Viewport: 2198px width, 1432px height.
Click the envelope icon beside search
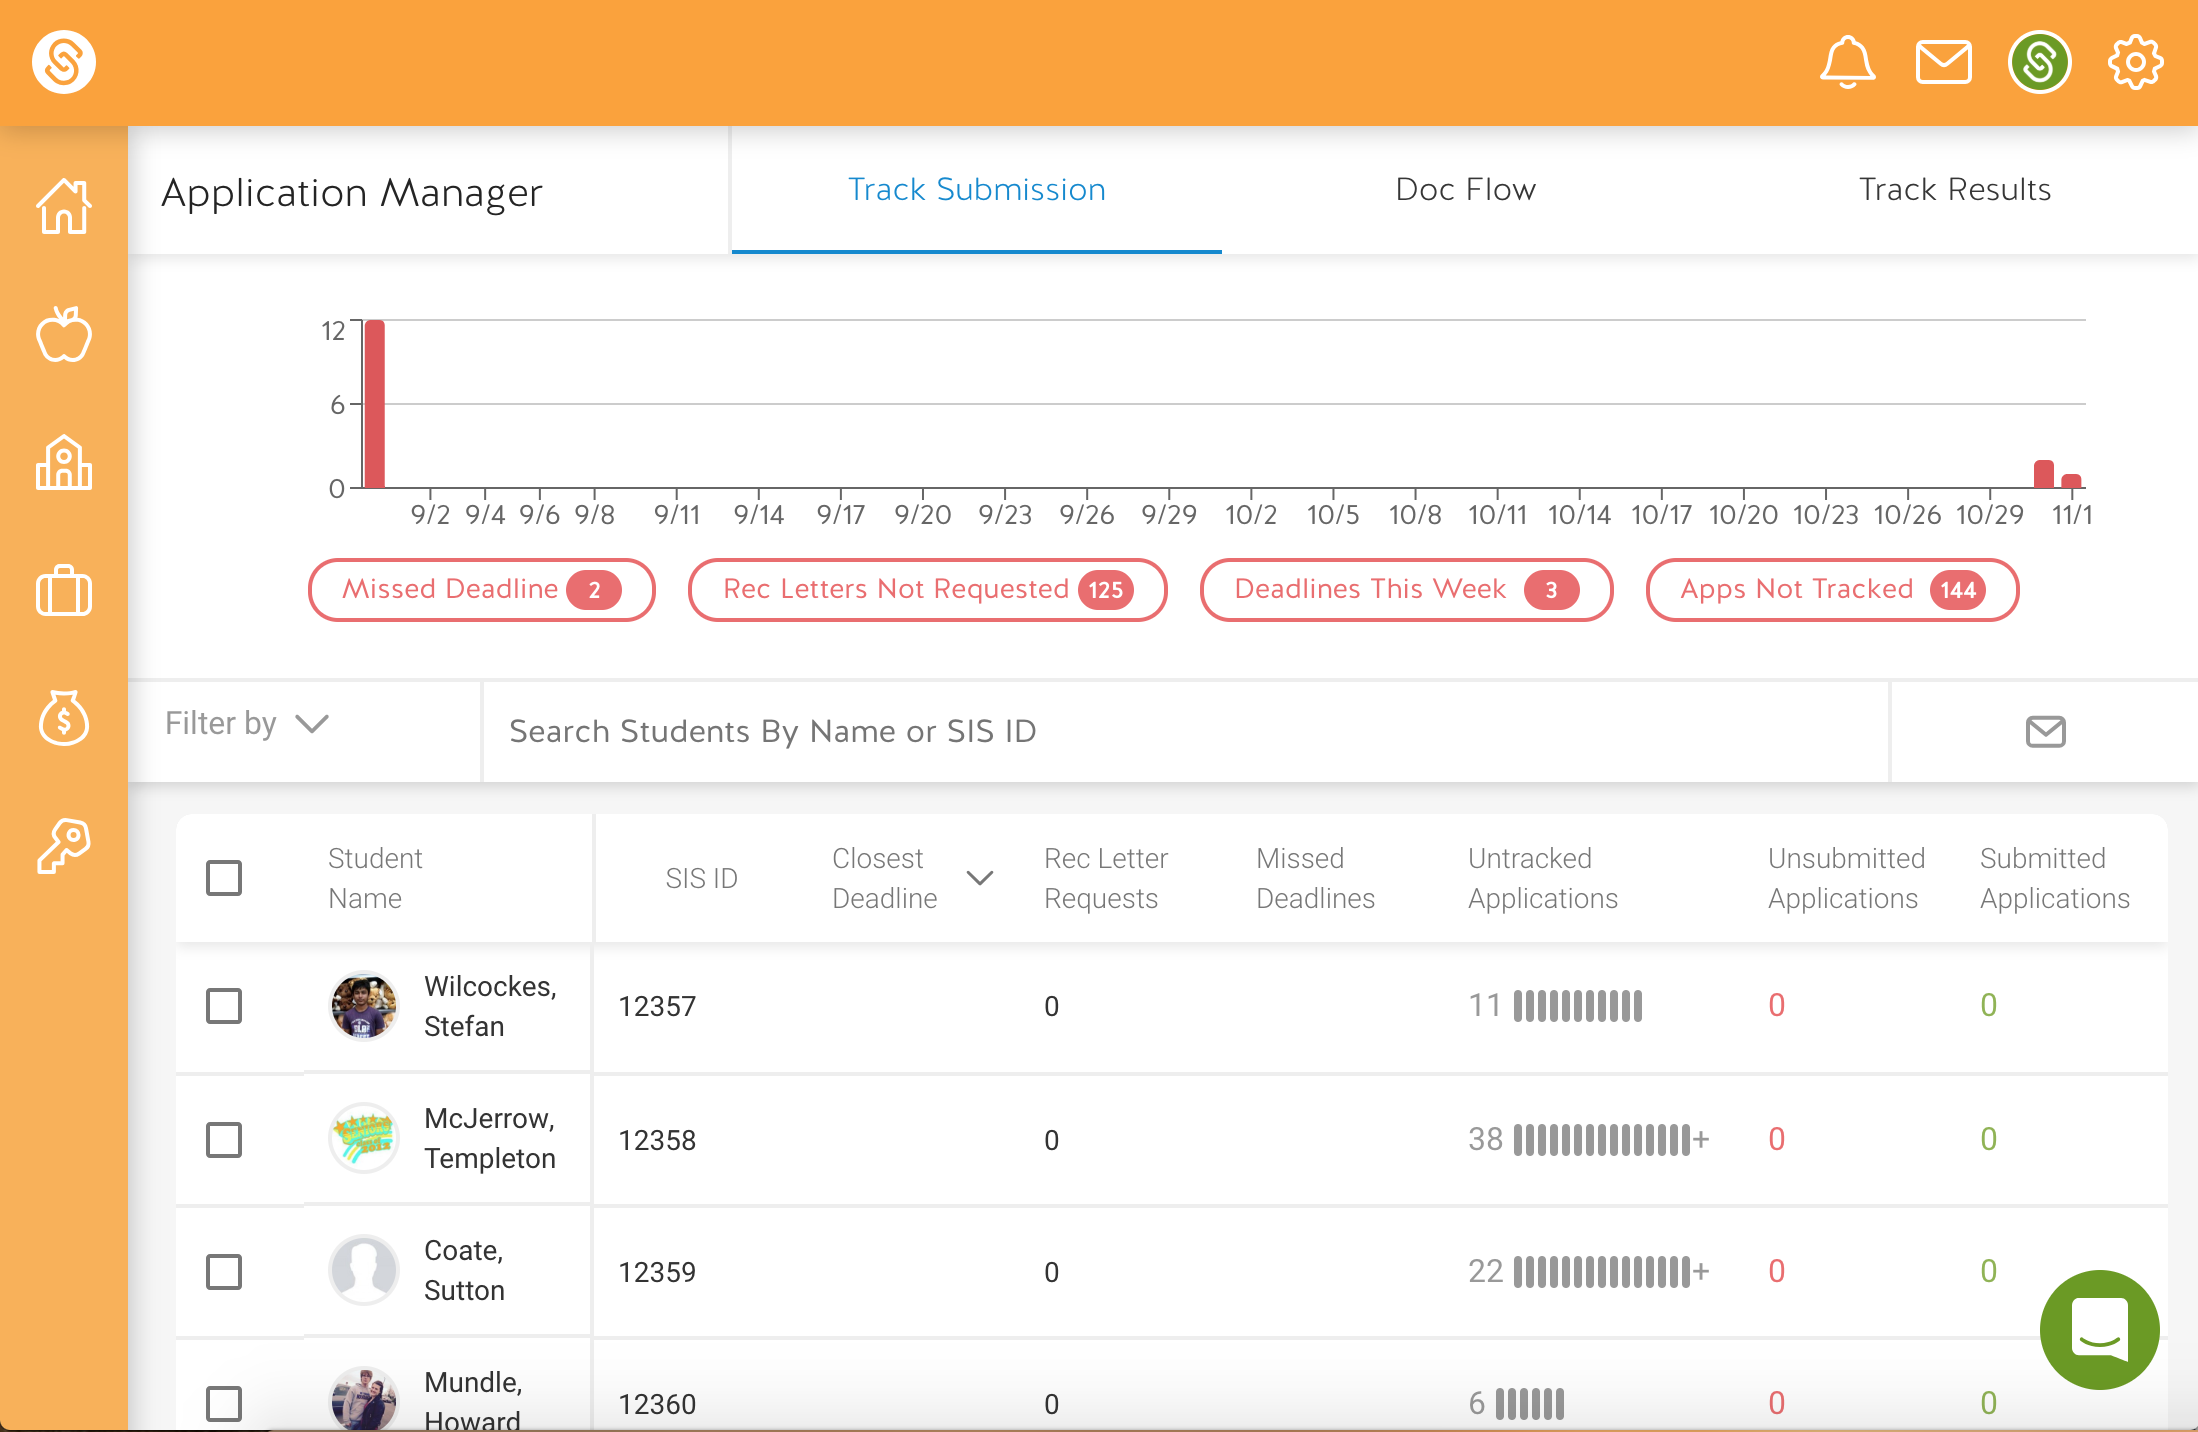[2045, 731]
